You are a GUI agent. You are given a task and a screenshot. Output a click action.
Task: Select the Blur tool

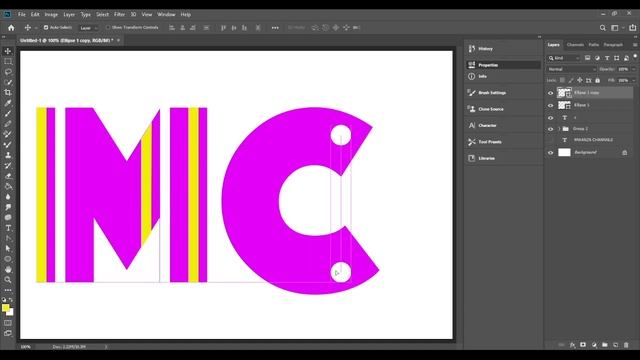pos(8,197)
